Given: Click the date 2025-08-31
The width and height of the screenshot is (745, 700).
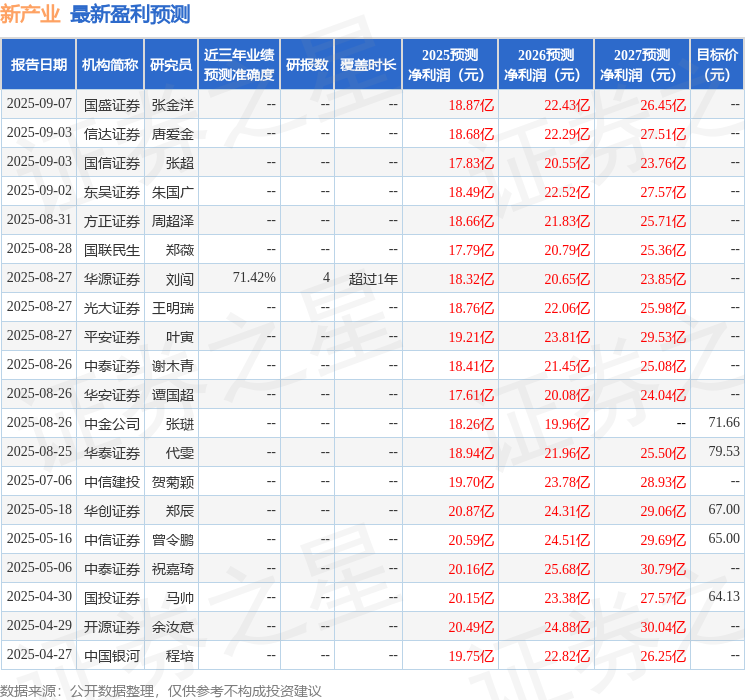Looking at the screenshot, I should click(39, 219).
